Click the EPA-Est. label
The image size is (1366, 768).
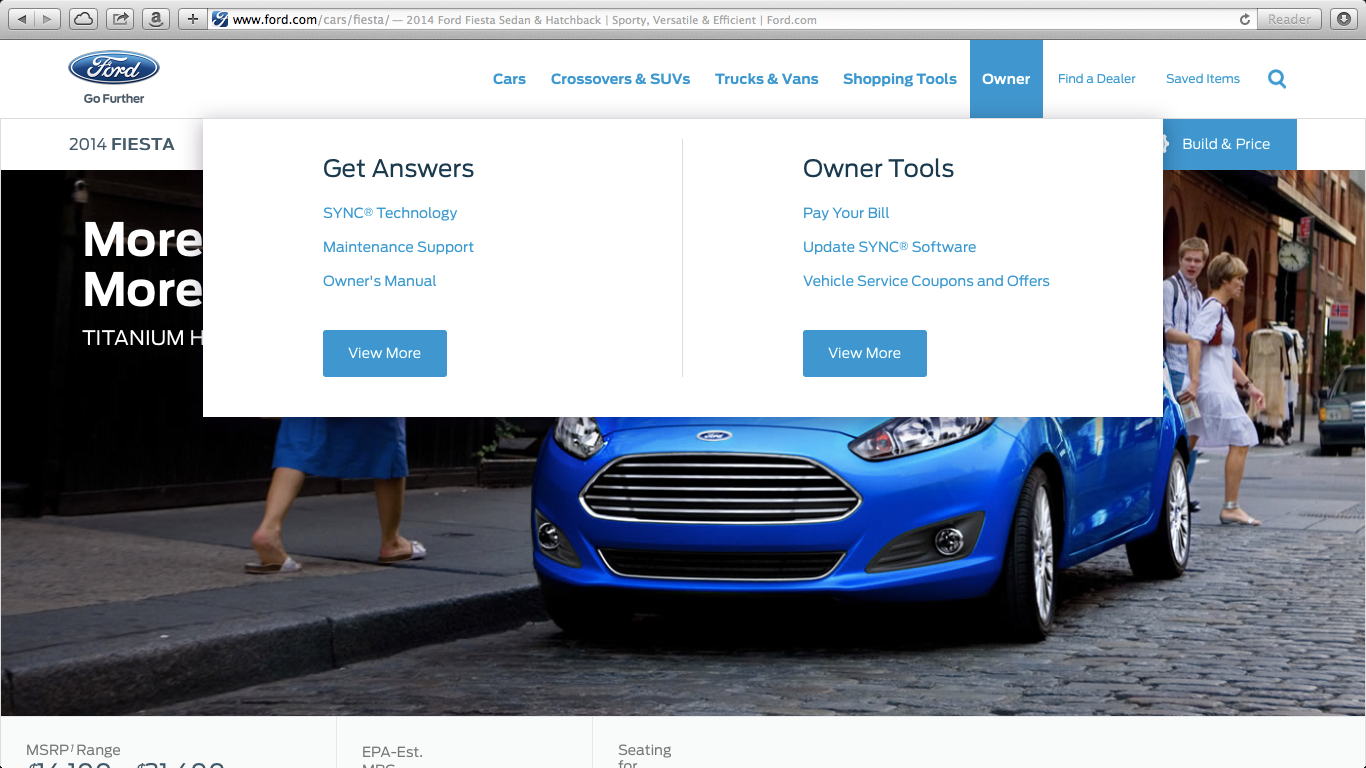pyautogui.click(x=392, y=752)
